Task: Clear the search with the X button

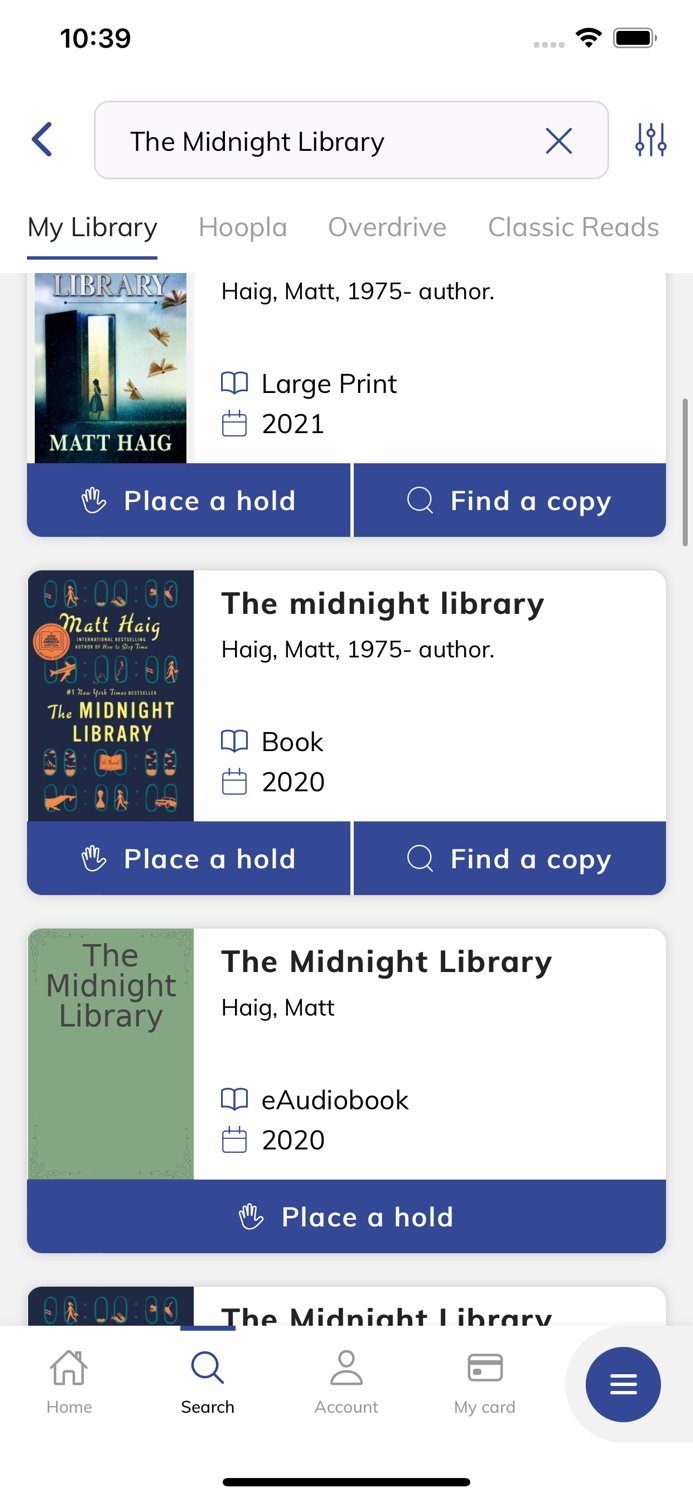Action: [559, 141]
